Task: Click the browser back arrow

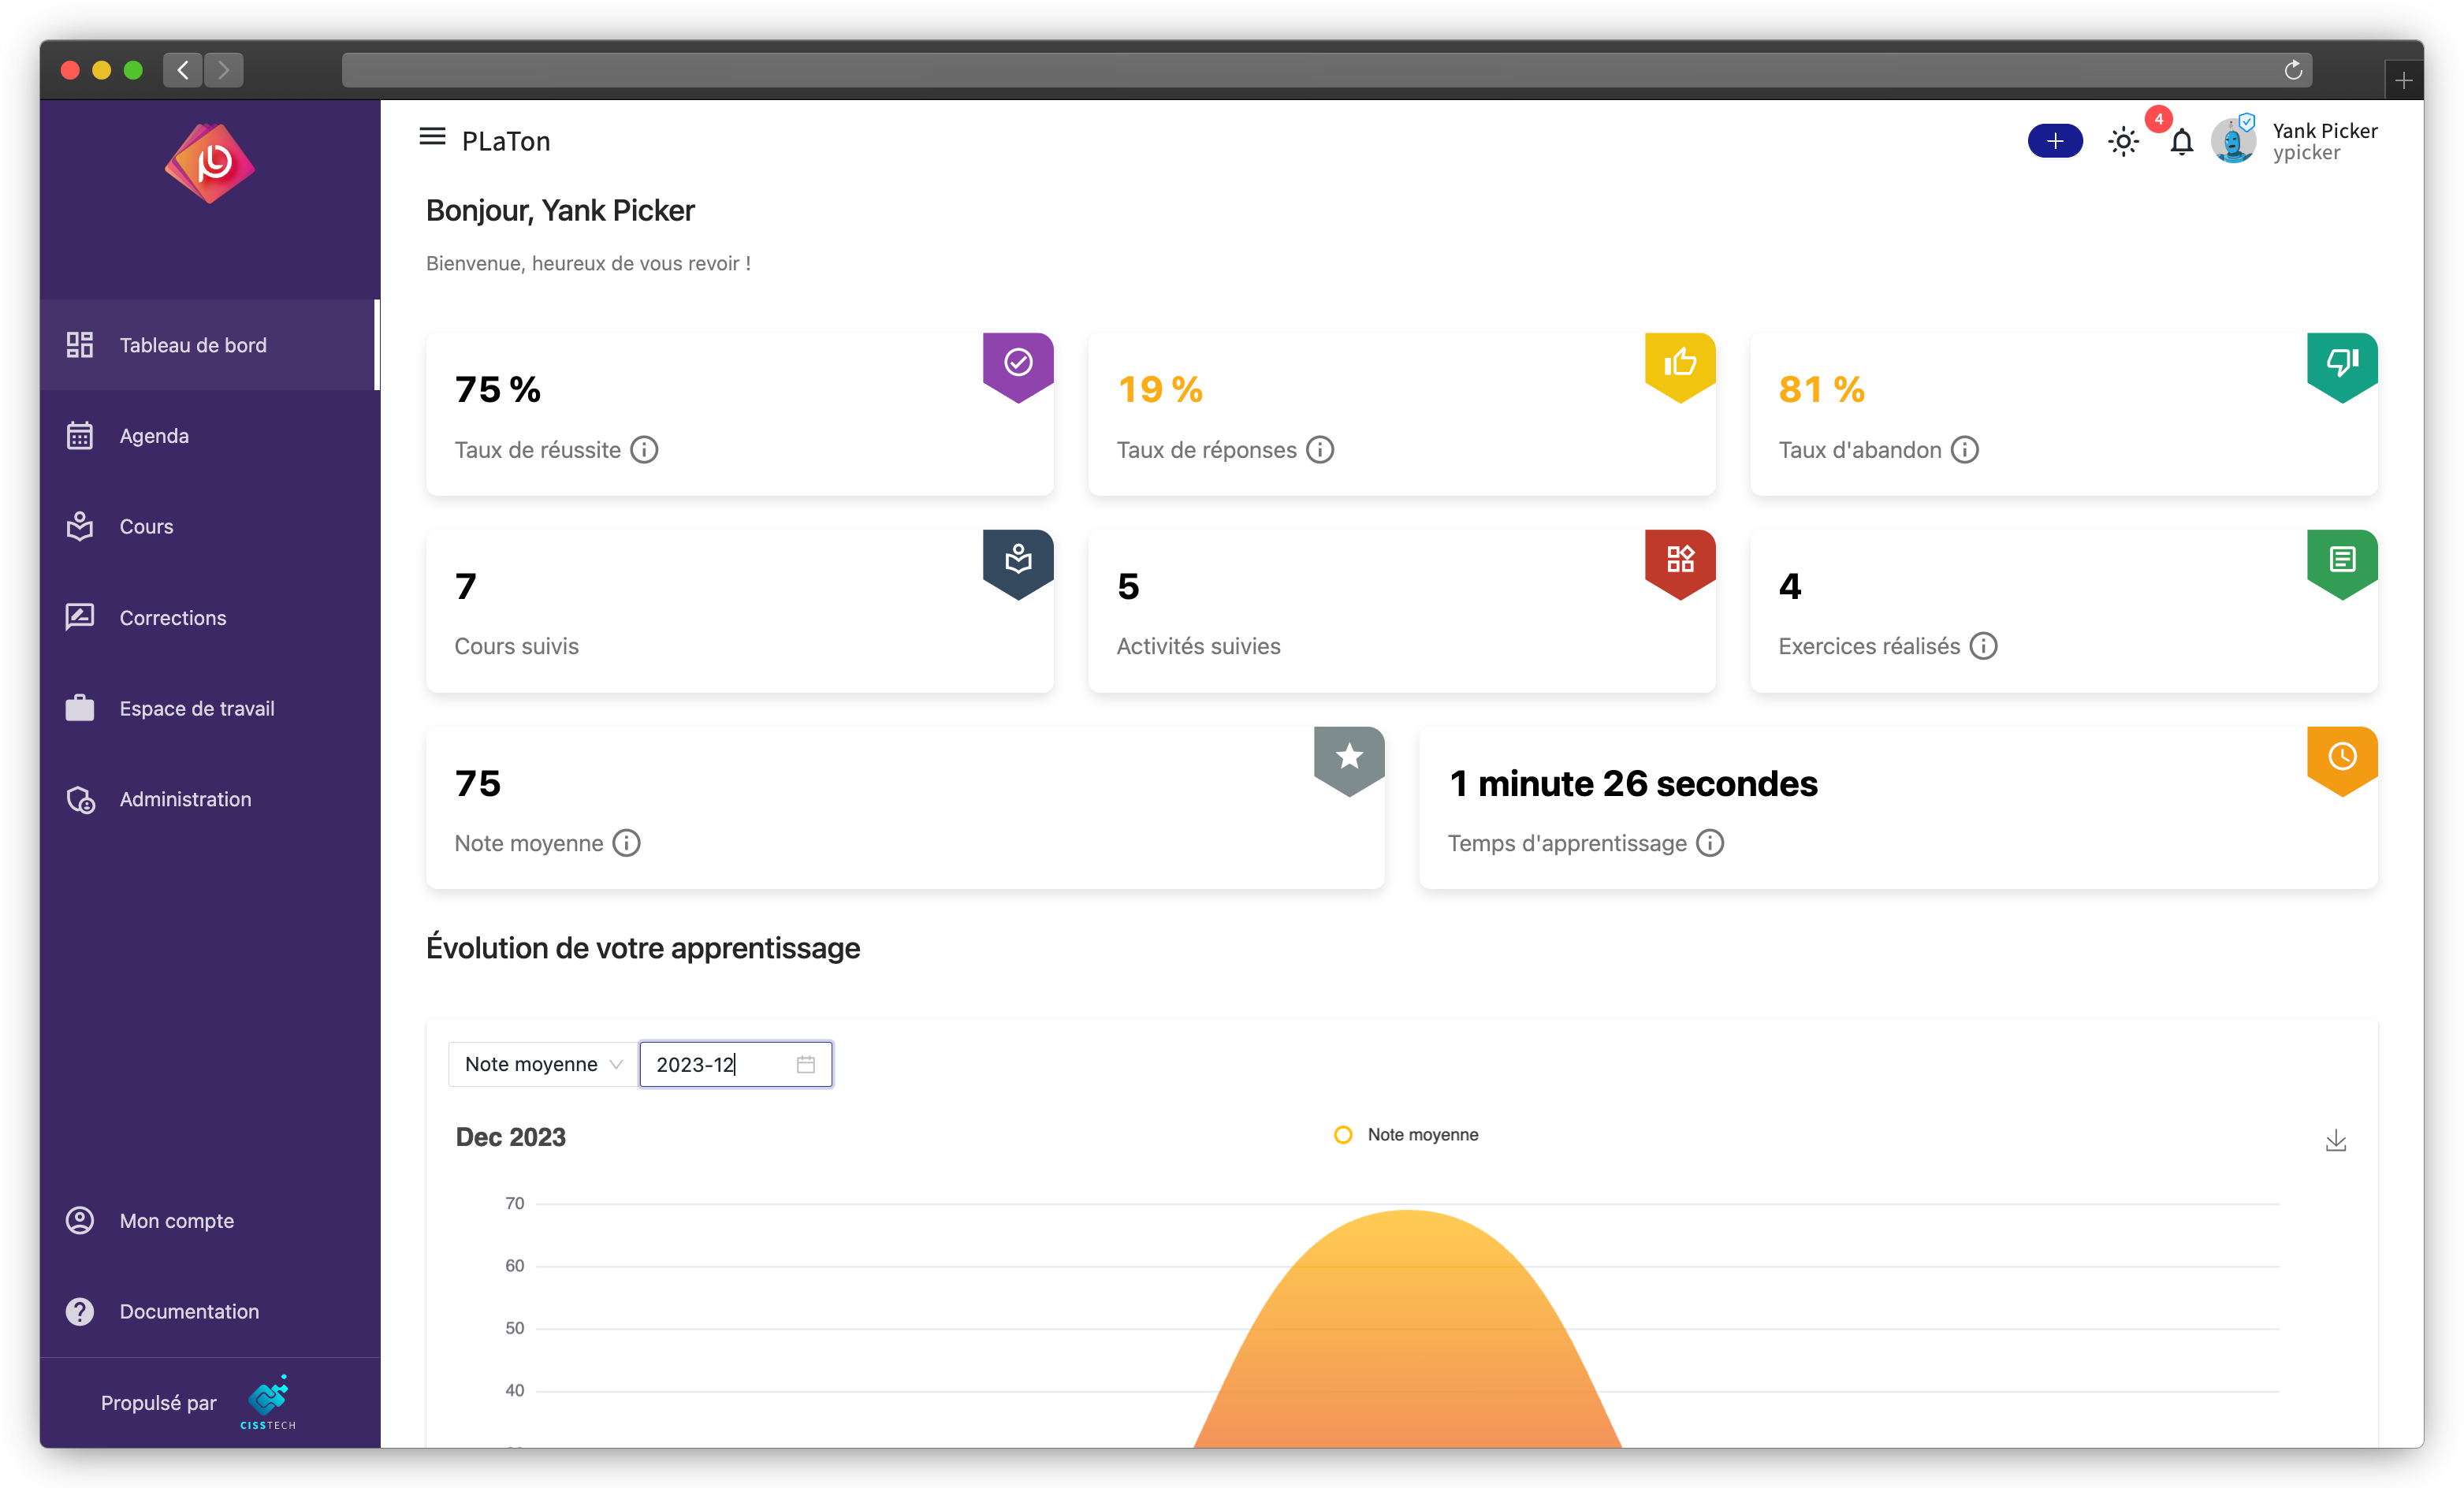Action: (183, 70)
